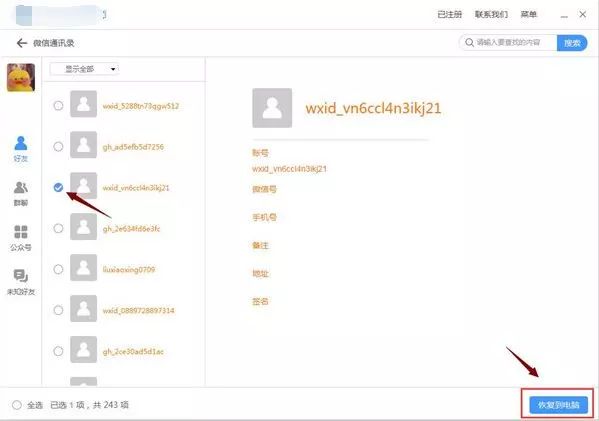The height and width of the screenshot is (421, 599).
Task: Open contact liuxiaoxing0709
Action: (x=129, y=269)
